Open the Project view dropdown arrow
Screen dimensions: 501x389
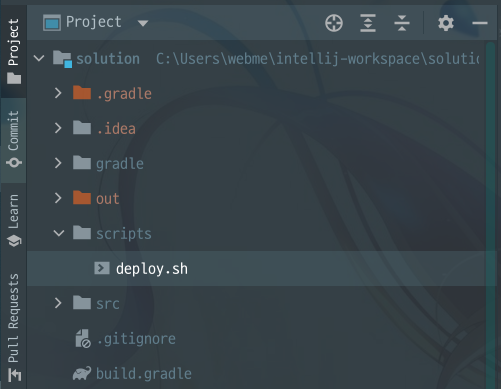pyautogui.click(x=143, y=23)
